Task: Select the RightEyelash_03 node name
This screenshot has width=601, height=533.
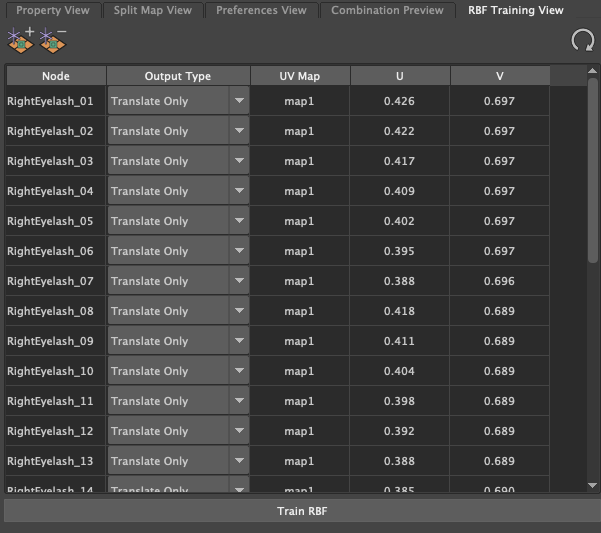Action: pyautogui.click(x=50, y=161)
